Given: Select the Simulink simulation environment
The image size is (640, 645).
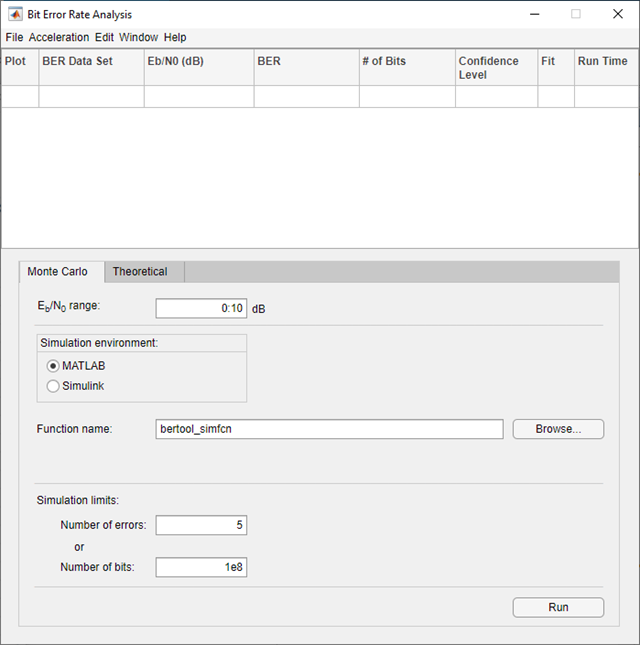Looking at the screenshot, I should [x=53, y=386].
